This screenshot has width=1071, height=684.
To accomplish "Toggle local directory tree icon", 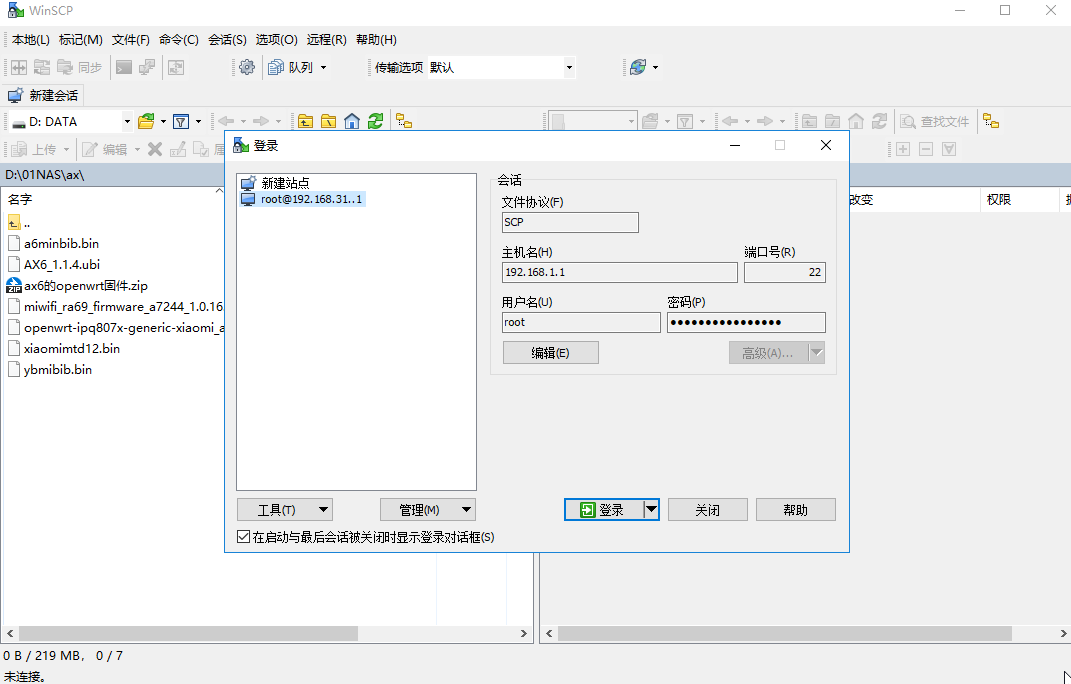I will click(404, 122).
